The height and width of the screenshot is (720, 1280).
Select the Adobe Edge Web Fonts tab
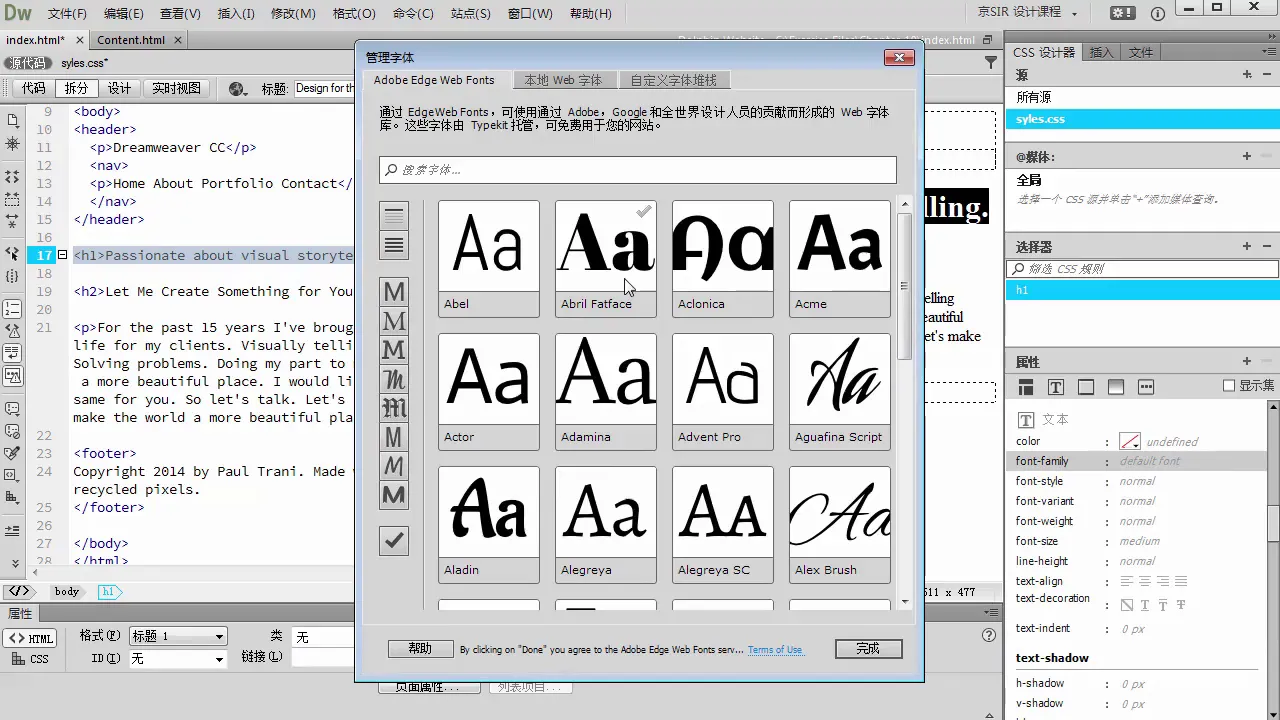click(434, 80)
